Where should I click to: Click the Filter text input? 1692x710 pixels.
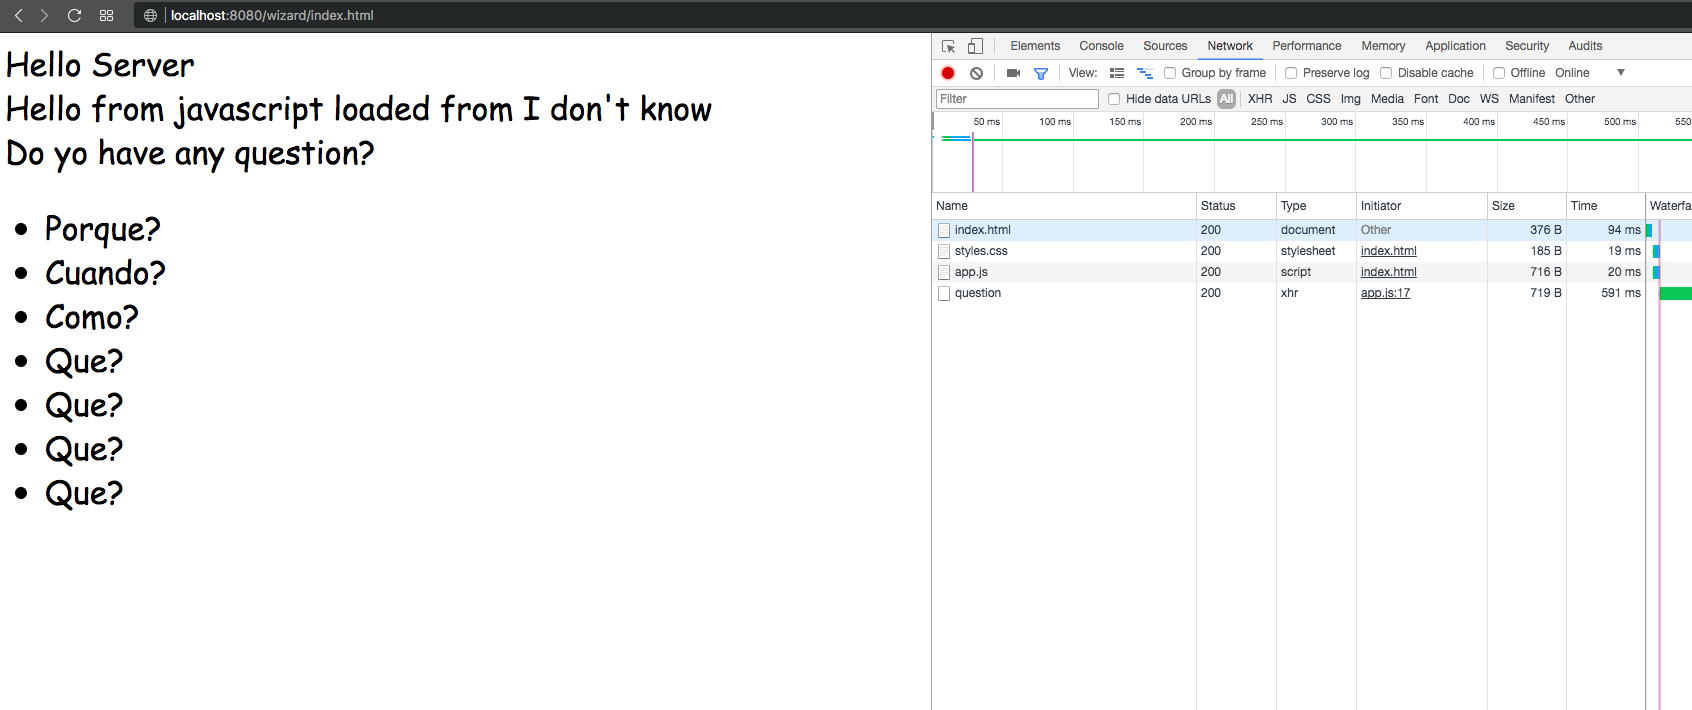[1017, 99]
